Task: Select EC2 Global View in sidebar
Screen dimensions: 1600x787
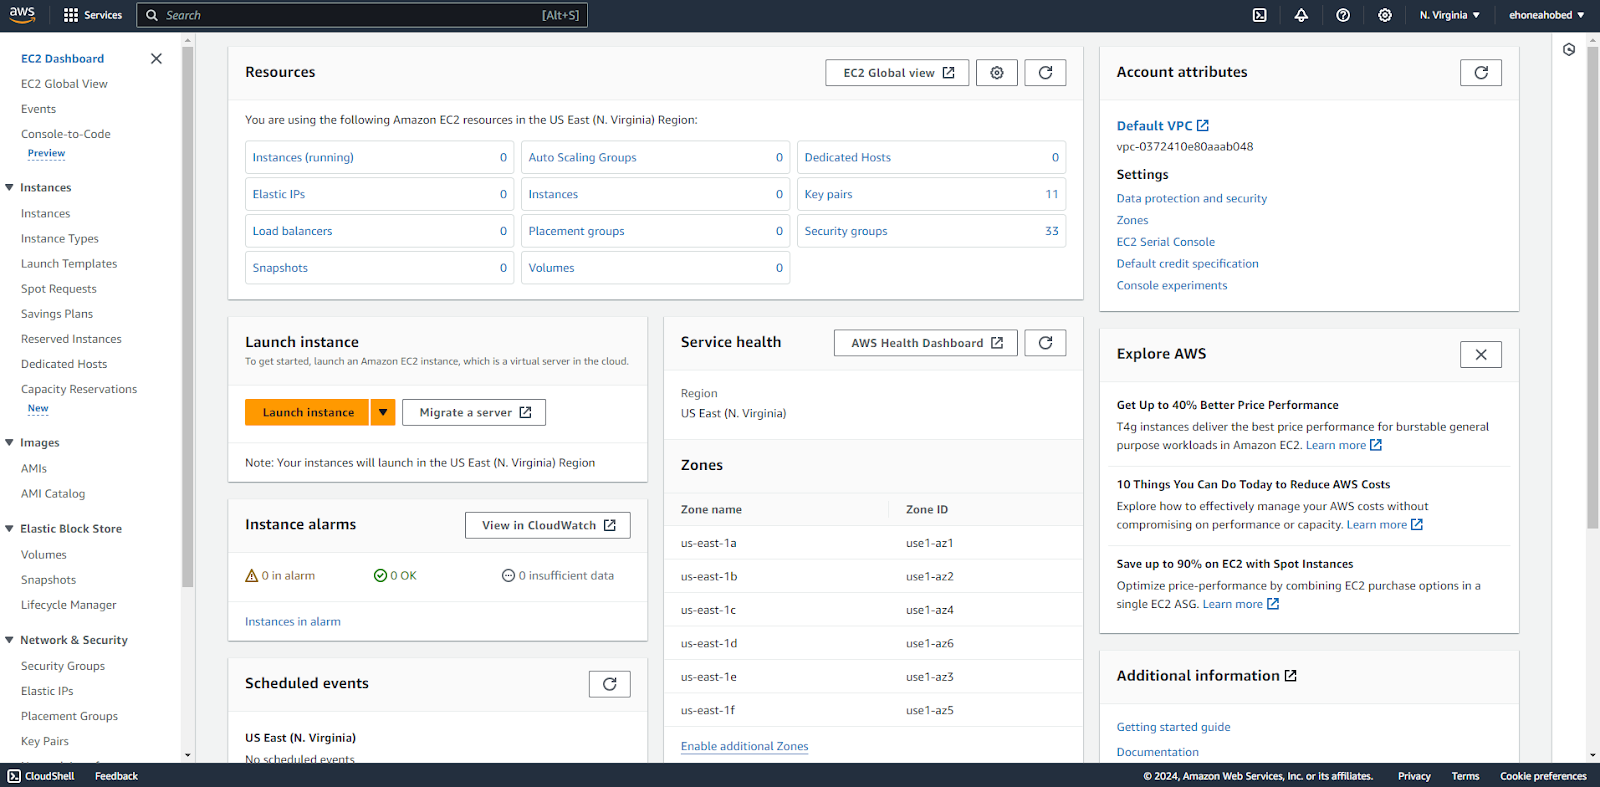Action: tap(64, 84)
